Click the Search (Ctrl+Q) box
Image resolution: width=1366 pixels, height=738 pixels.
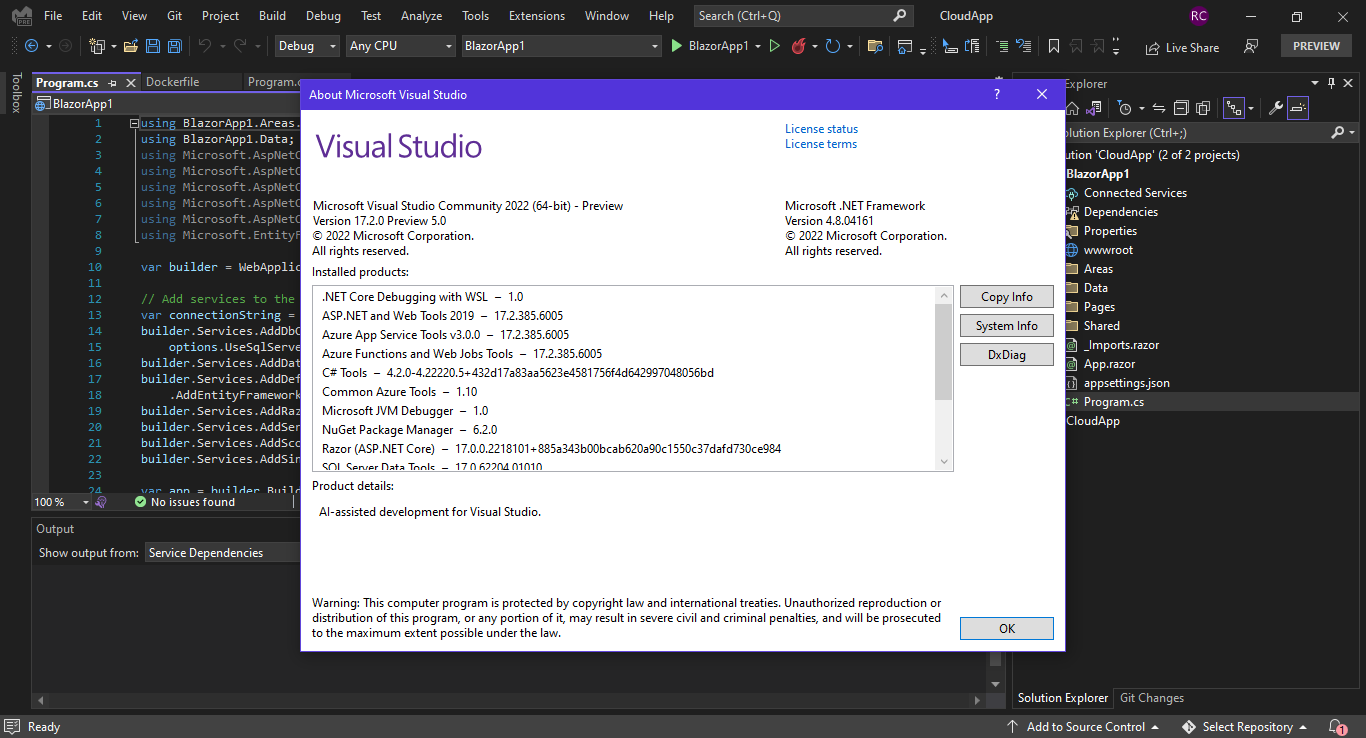tap(803, 16)
